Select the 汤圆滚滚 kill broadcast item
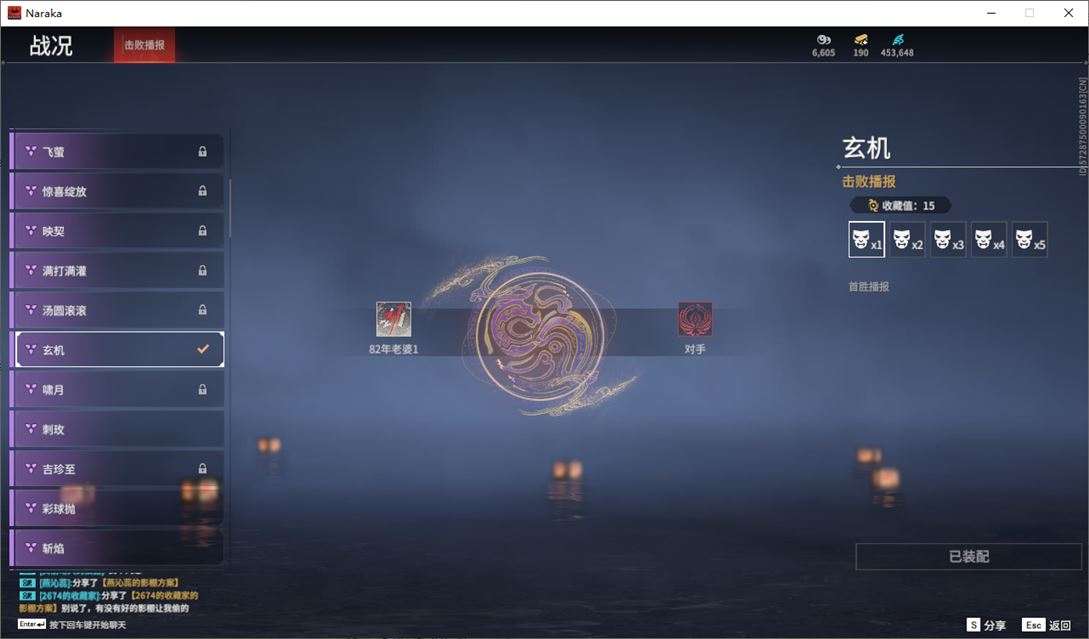The width and height of the screenshot is (1089, 639). (x=117, y=310)
